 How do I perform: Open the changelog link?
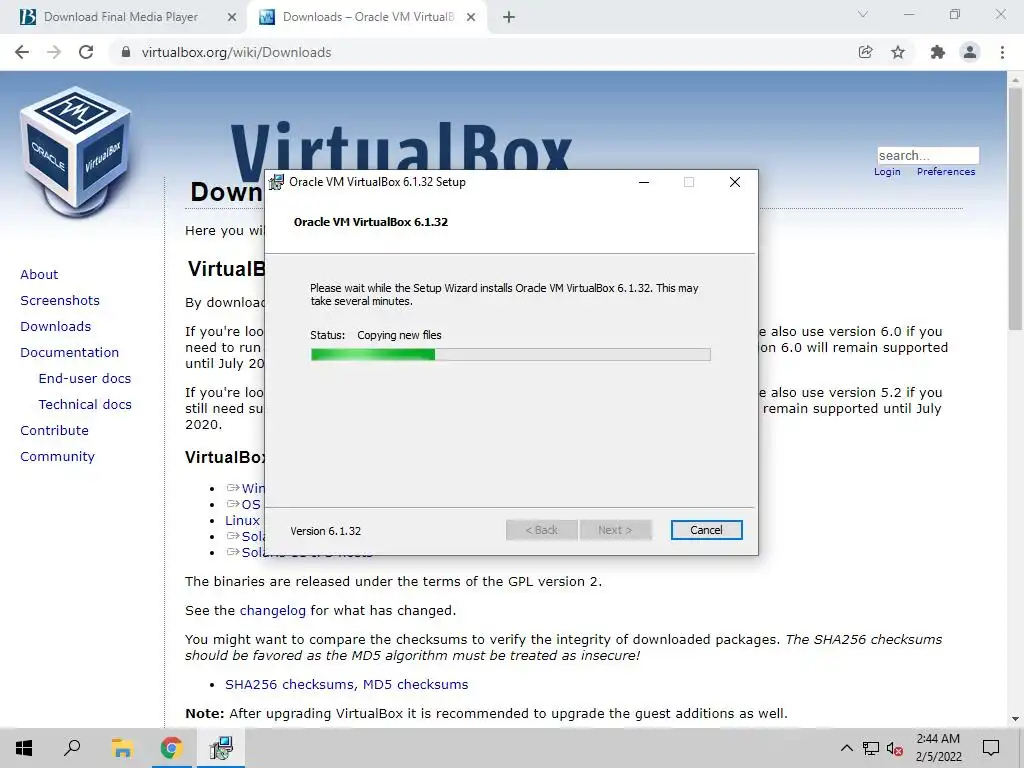[272, 611]
